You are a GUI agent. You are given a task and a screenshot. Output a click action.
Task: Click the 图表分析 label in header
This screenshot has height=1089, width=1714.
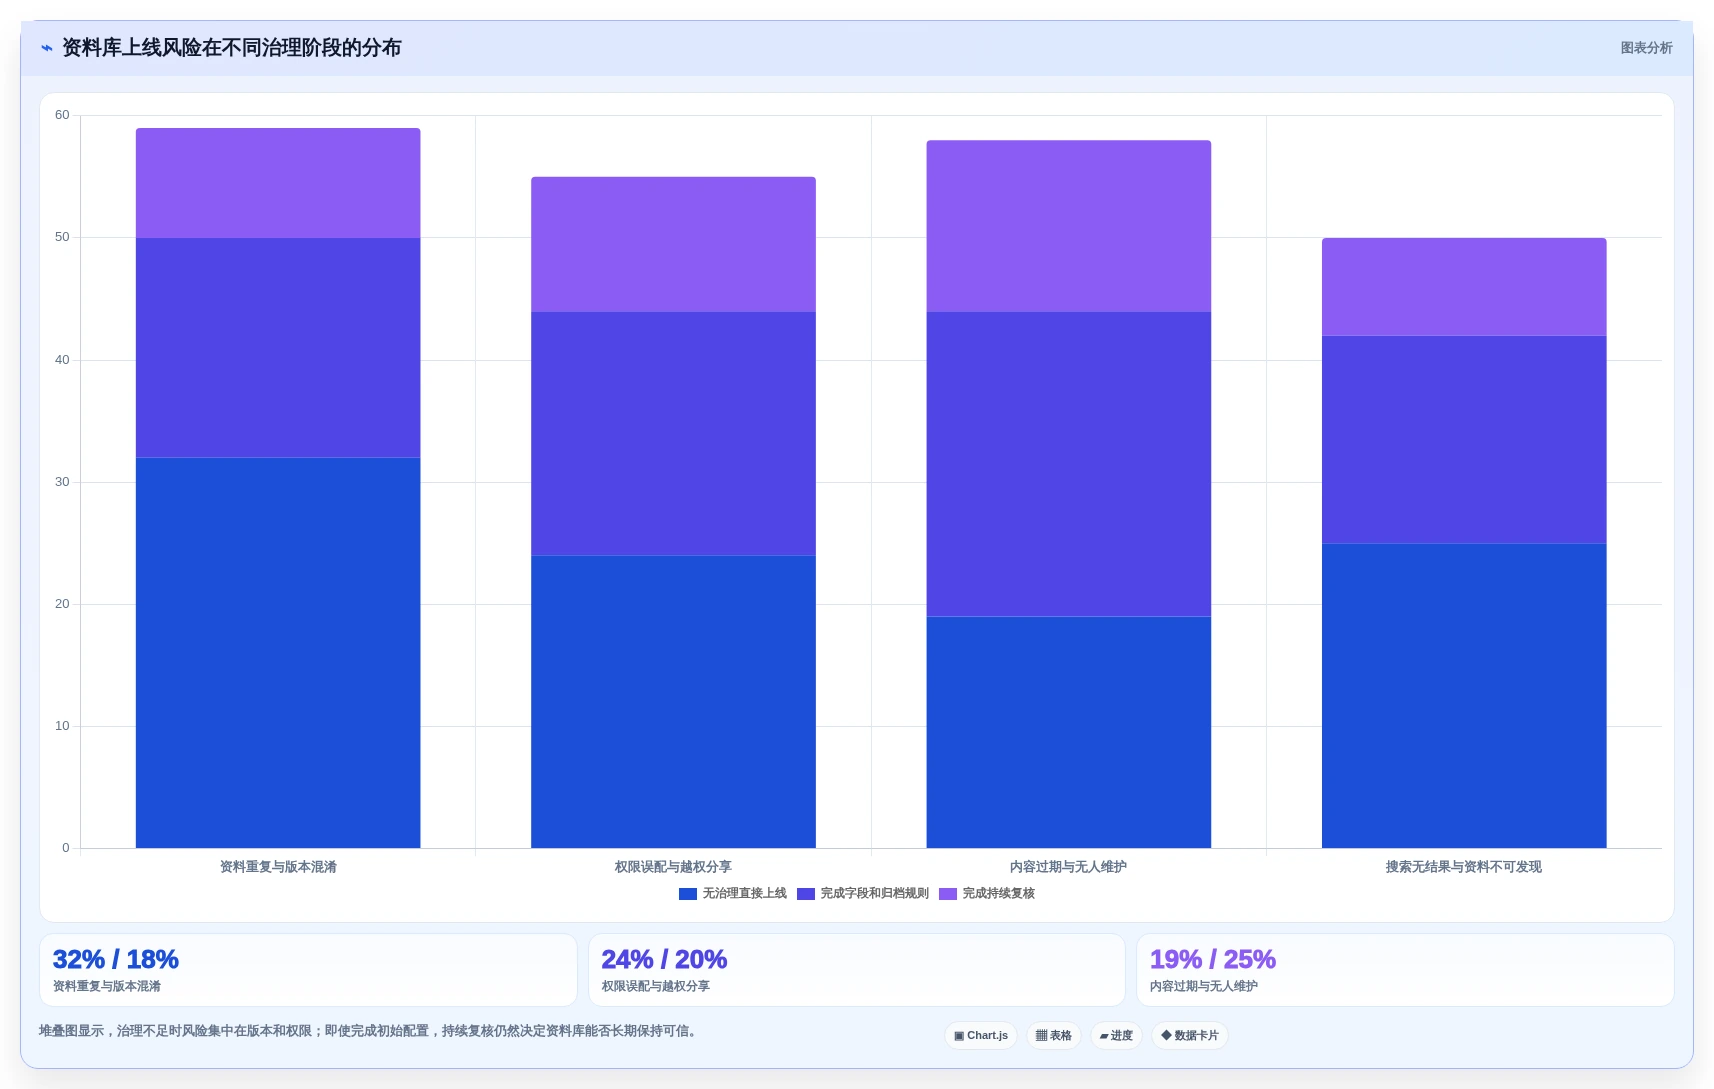point(1646,48)
